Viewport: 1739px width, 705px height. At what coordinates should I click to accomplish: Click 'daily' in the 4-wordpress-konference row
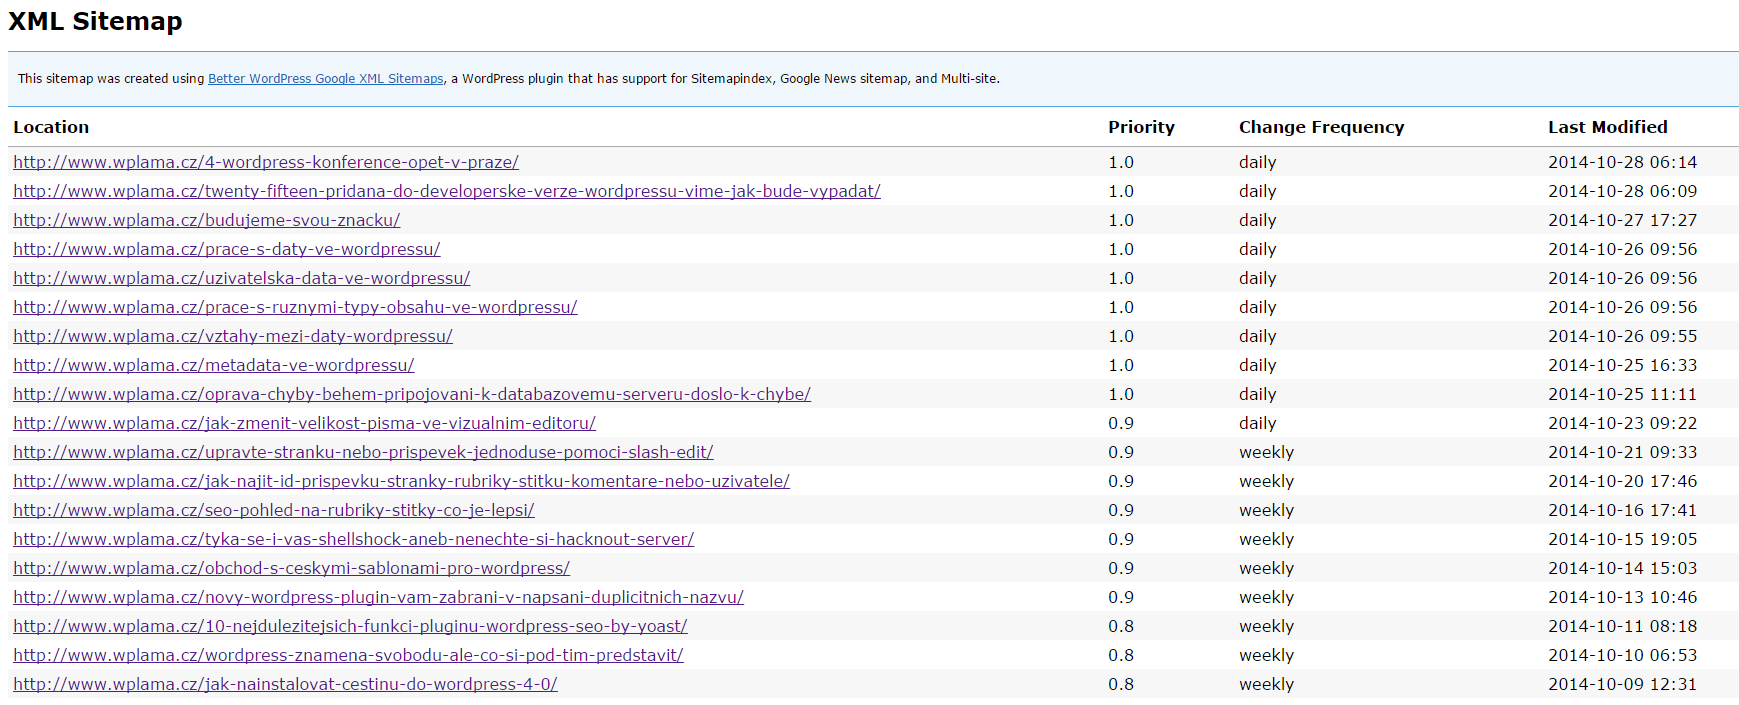1258,162
